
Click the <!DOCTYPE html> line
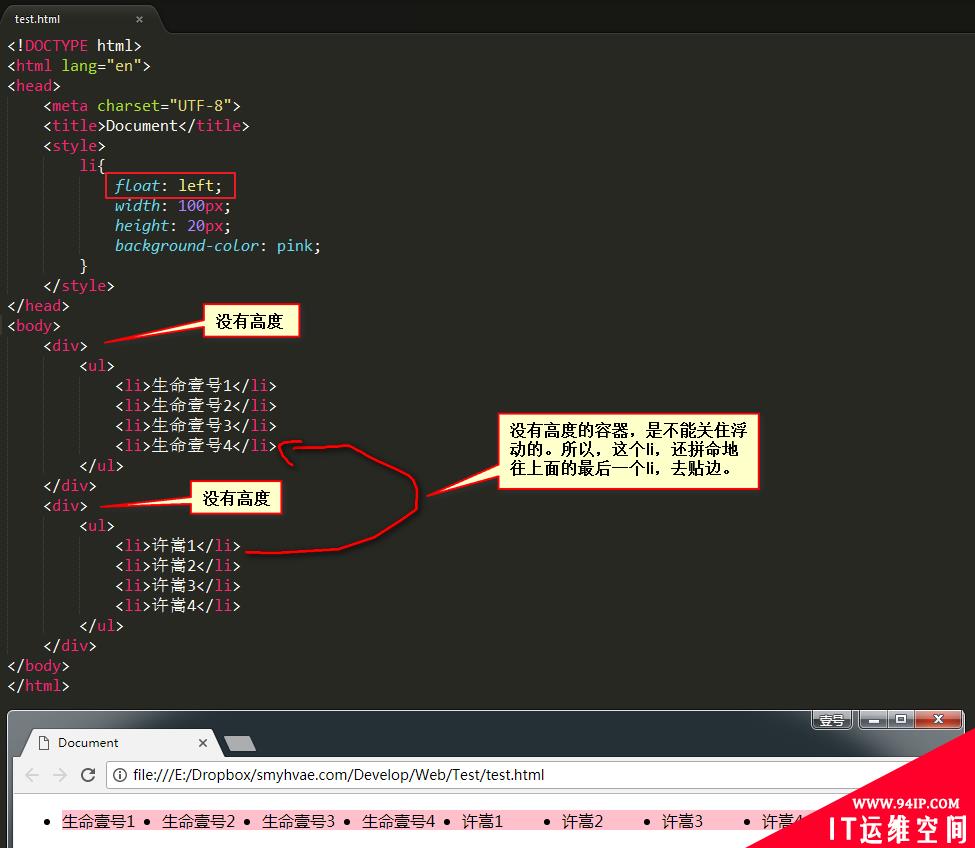pos(75,46)
